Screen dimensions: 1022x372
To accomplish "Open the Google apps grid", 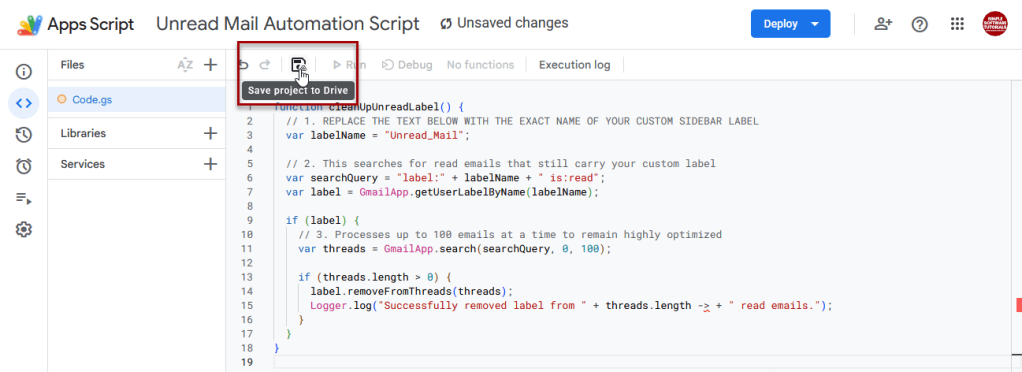I will point(957,24).
